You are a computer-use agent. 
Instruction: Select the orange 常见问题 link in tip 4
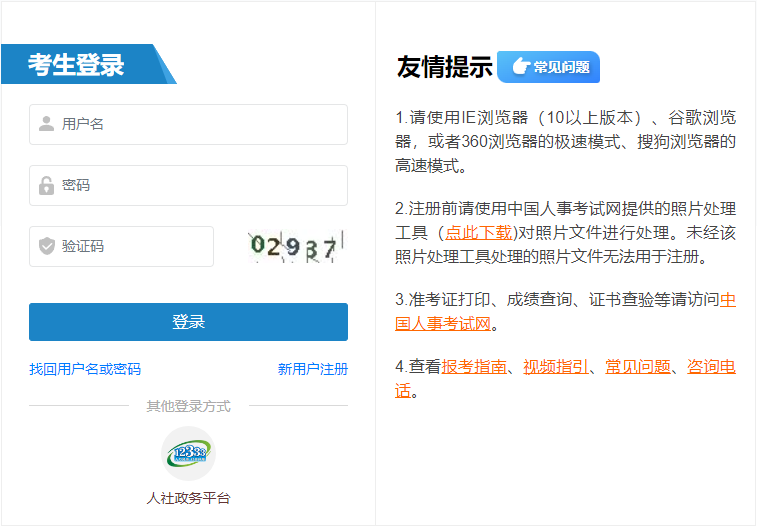(637, 367)
